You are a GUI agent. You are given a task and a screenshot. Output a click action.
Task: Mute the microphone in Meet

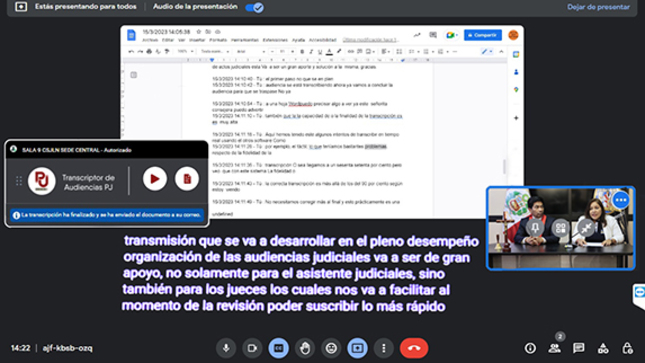tap(226, 348)
